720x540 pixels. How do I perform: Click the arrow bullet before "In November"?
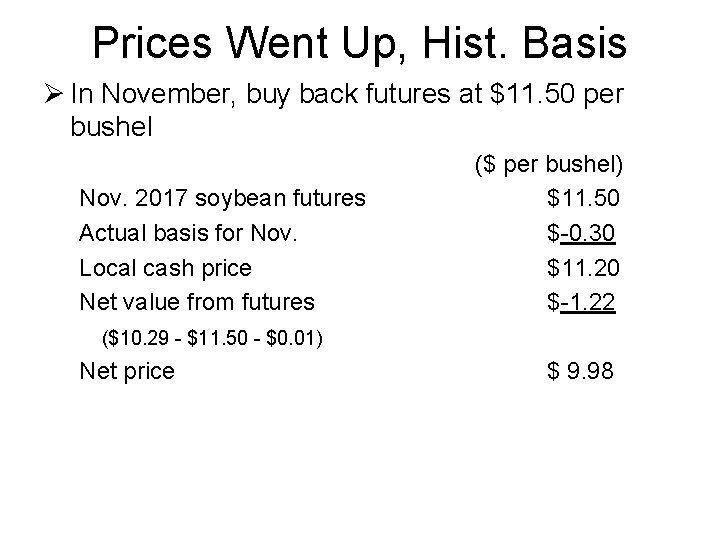[55, 94]
